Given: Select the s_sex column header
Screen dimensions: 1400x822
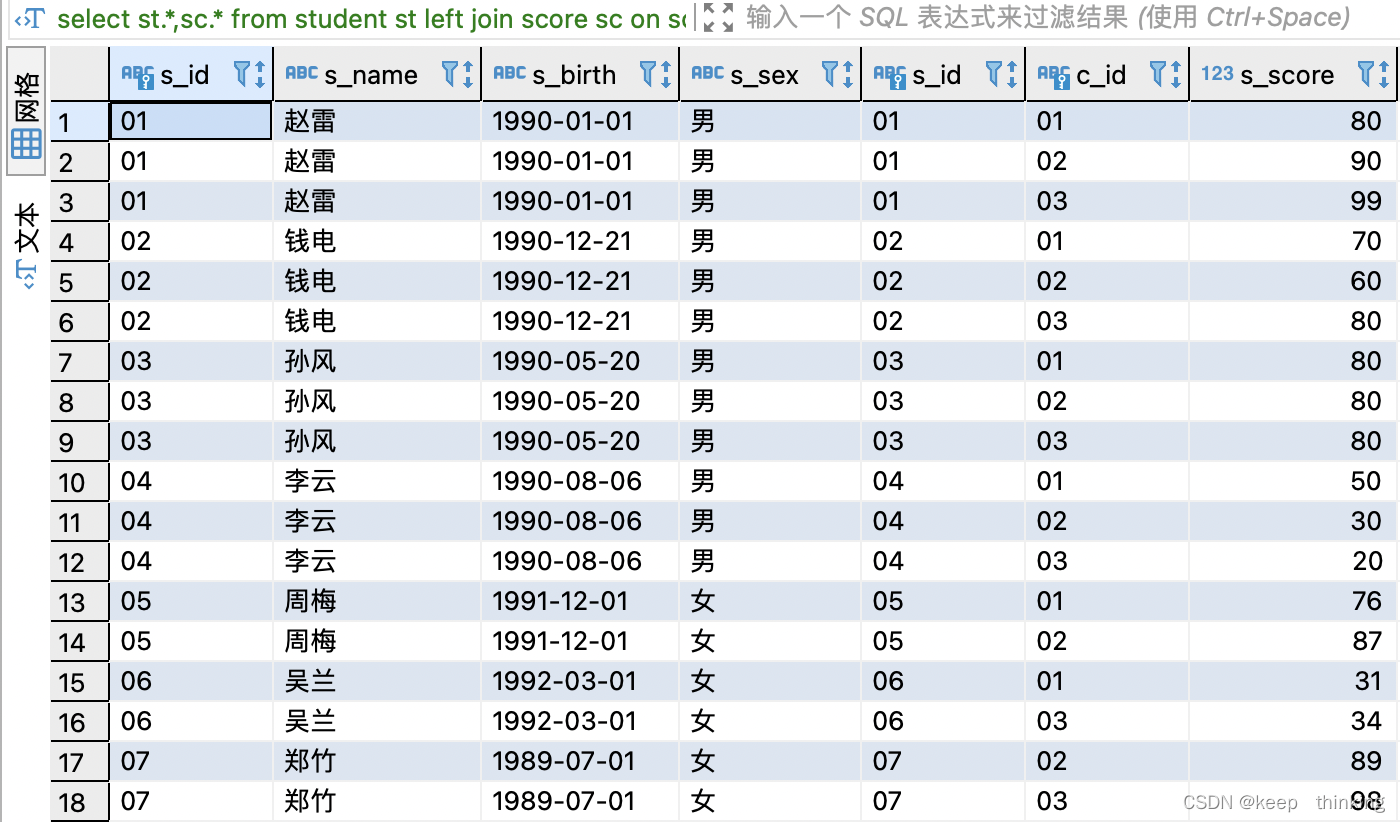Looking at the screenshot, I should click(x=770, y=74).
